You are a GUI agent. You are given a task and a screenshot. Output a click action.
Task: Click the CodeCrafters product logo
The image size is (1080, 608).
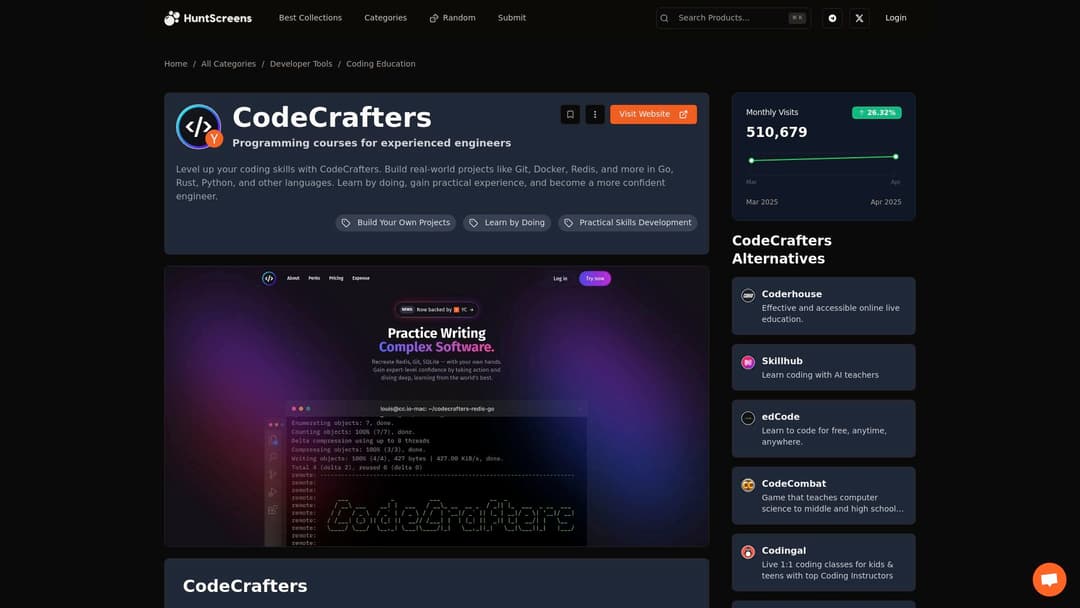(199, 127)
